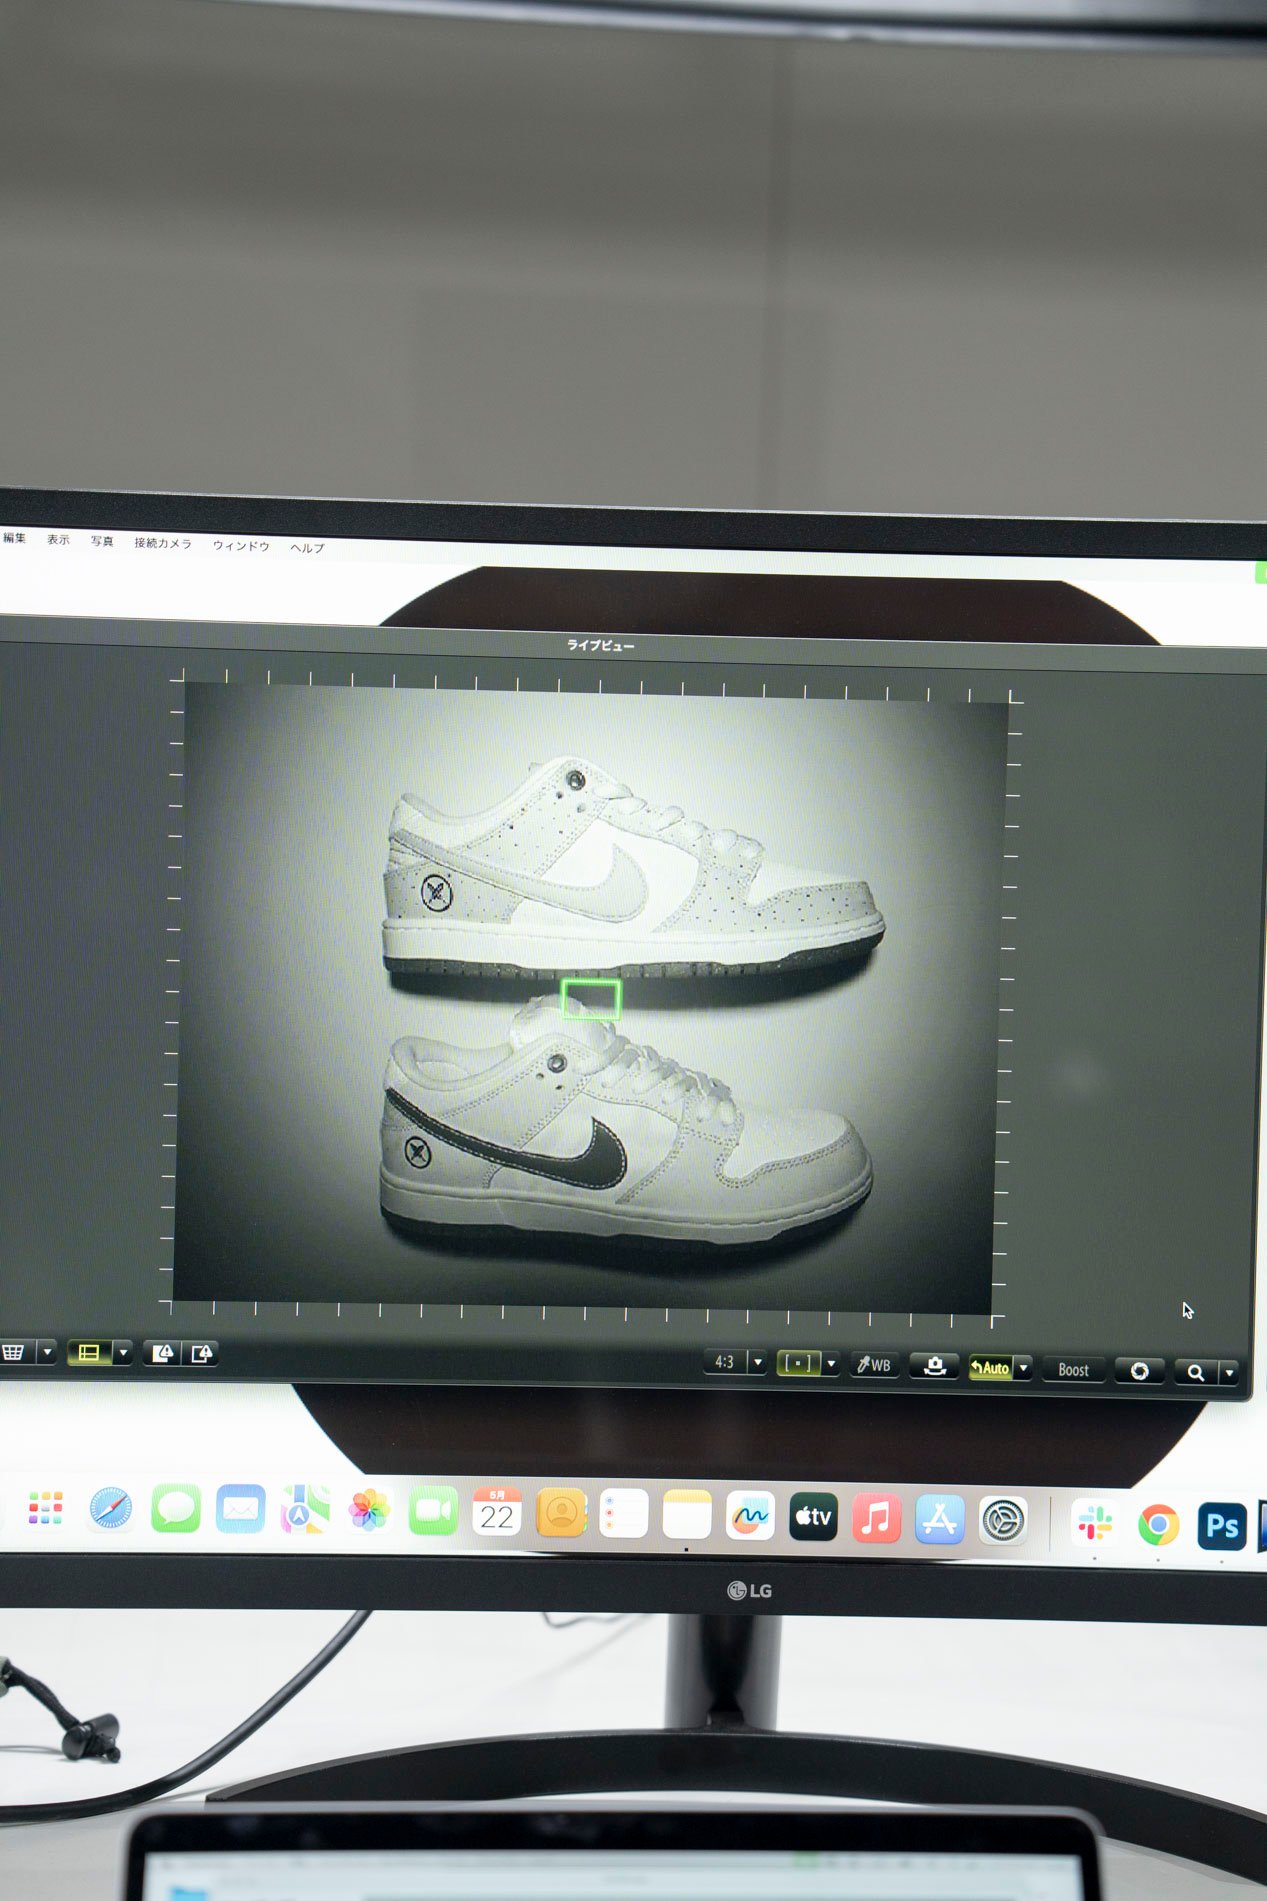Click the shadow warning icon

[202, 1353]
